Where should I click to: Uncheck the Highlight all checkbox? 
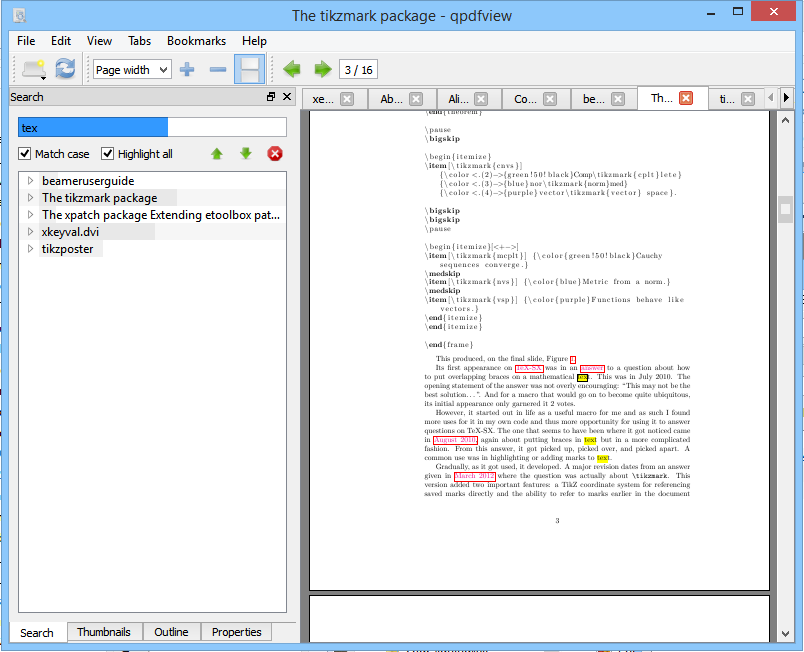(x=108, y=154)
